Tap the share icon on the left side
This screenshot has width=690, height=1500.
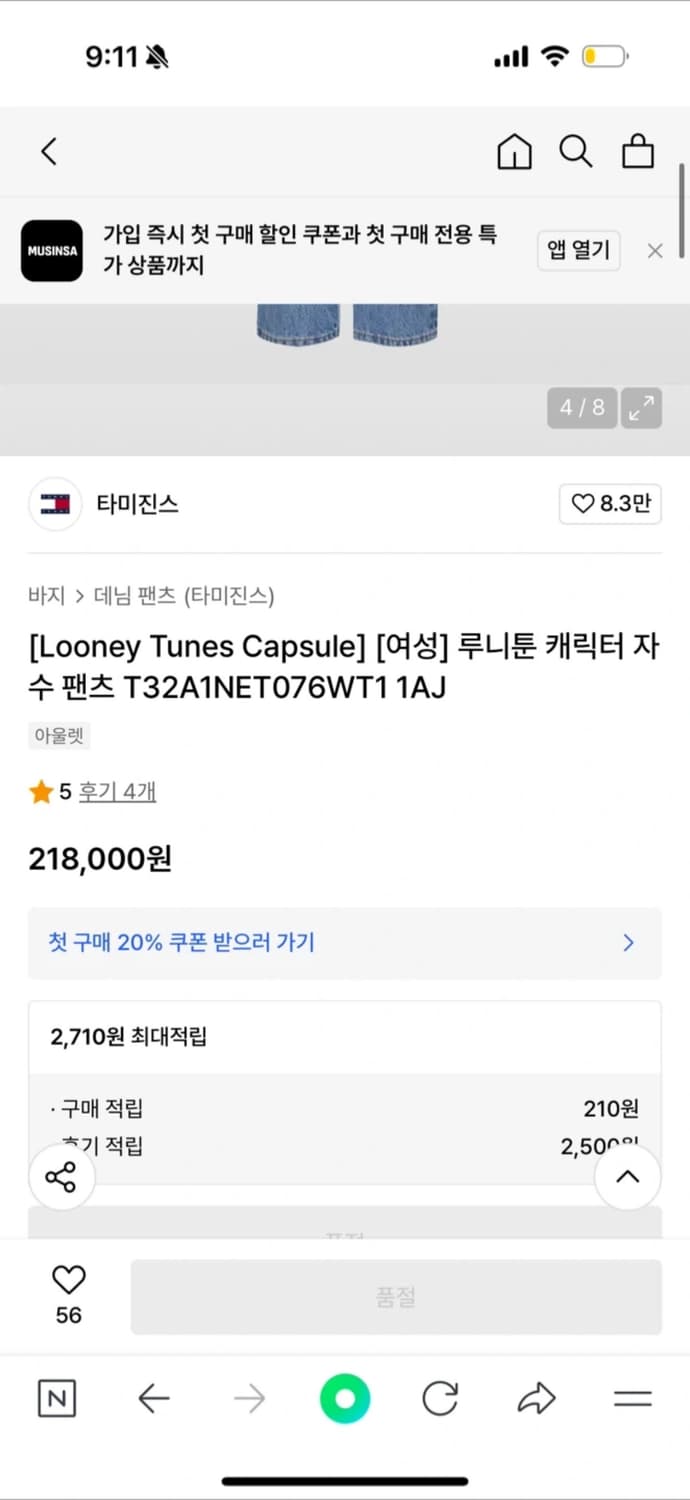62,1177
